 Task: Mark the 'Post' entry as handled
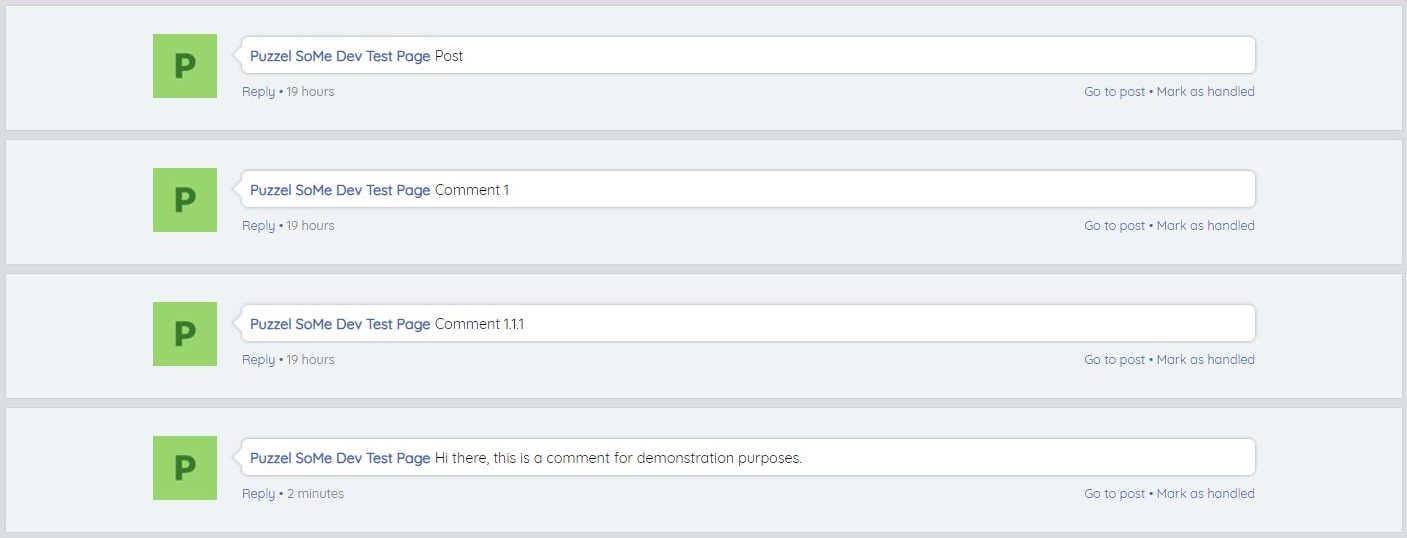(1205, 92)
